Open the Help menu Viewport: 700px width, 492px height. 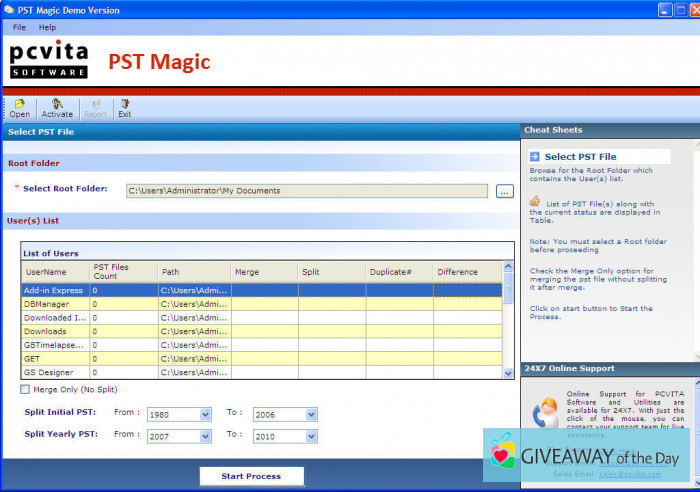pos(47,27)
